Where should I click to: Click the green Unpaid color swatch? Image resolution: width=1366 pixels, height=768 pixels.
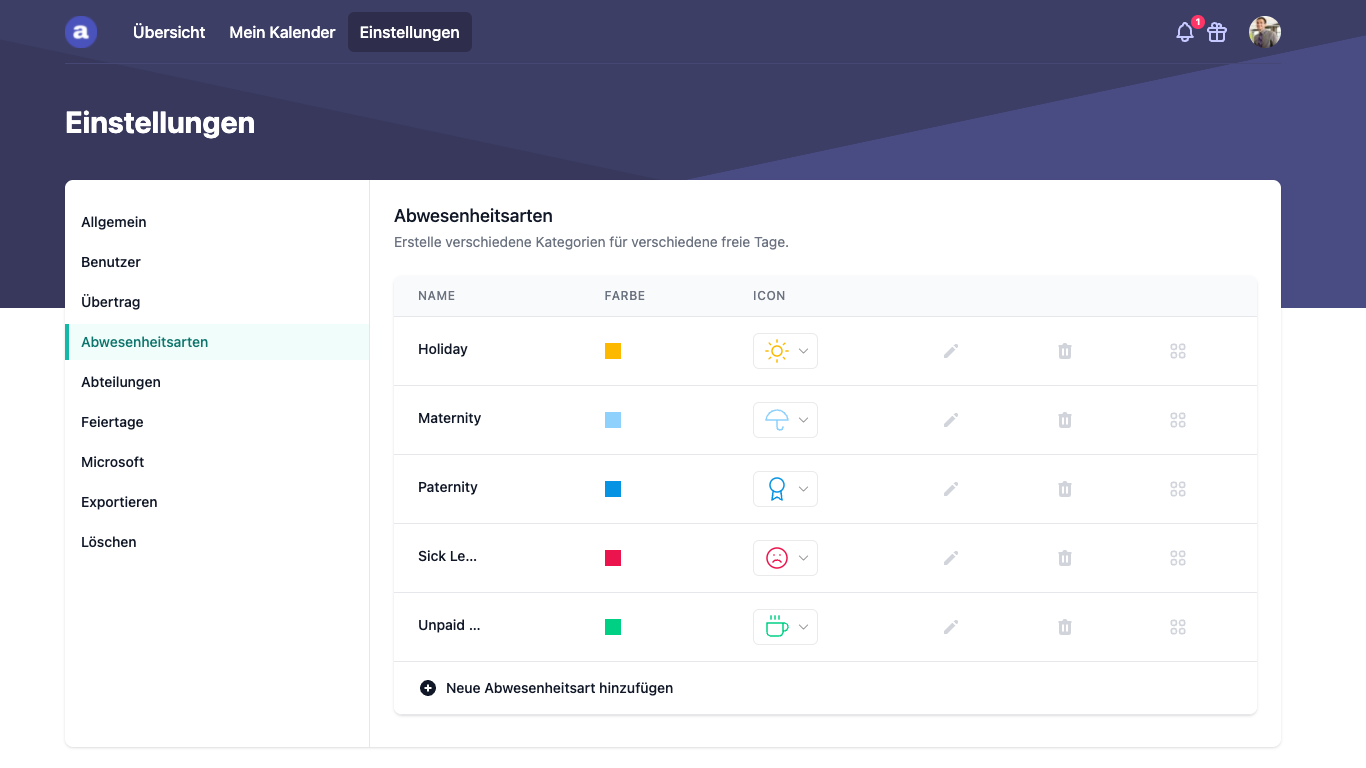(613, 627)
